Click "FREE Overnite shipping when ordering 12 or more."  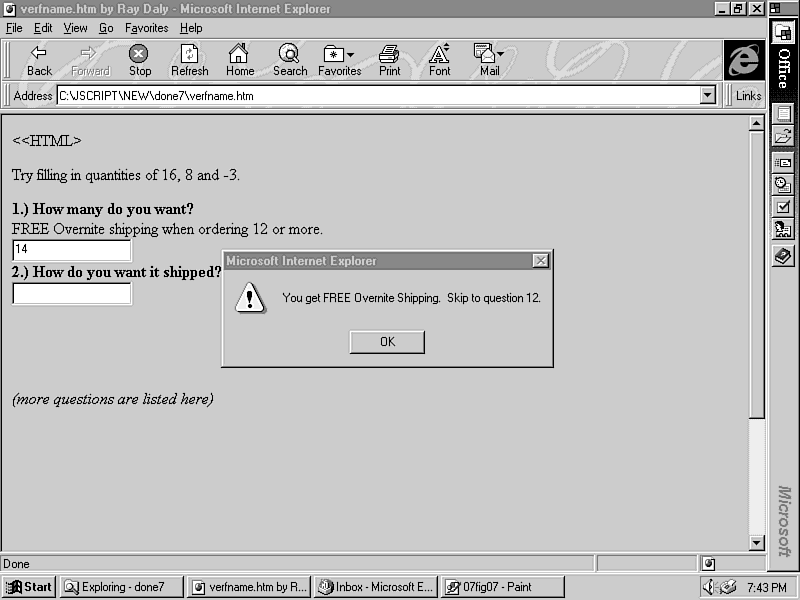pyautogui.click(x=167, y=229)
